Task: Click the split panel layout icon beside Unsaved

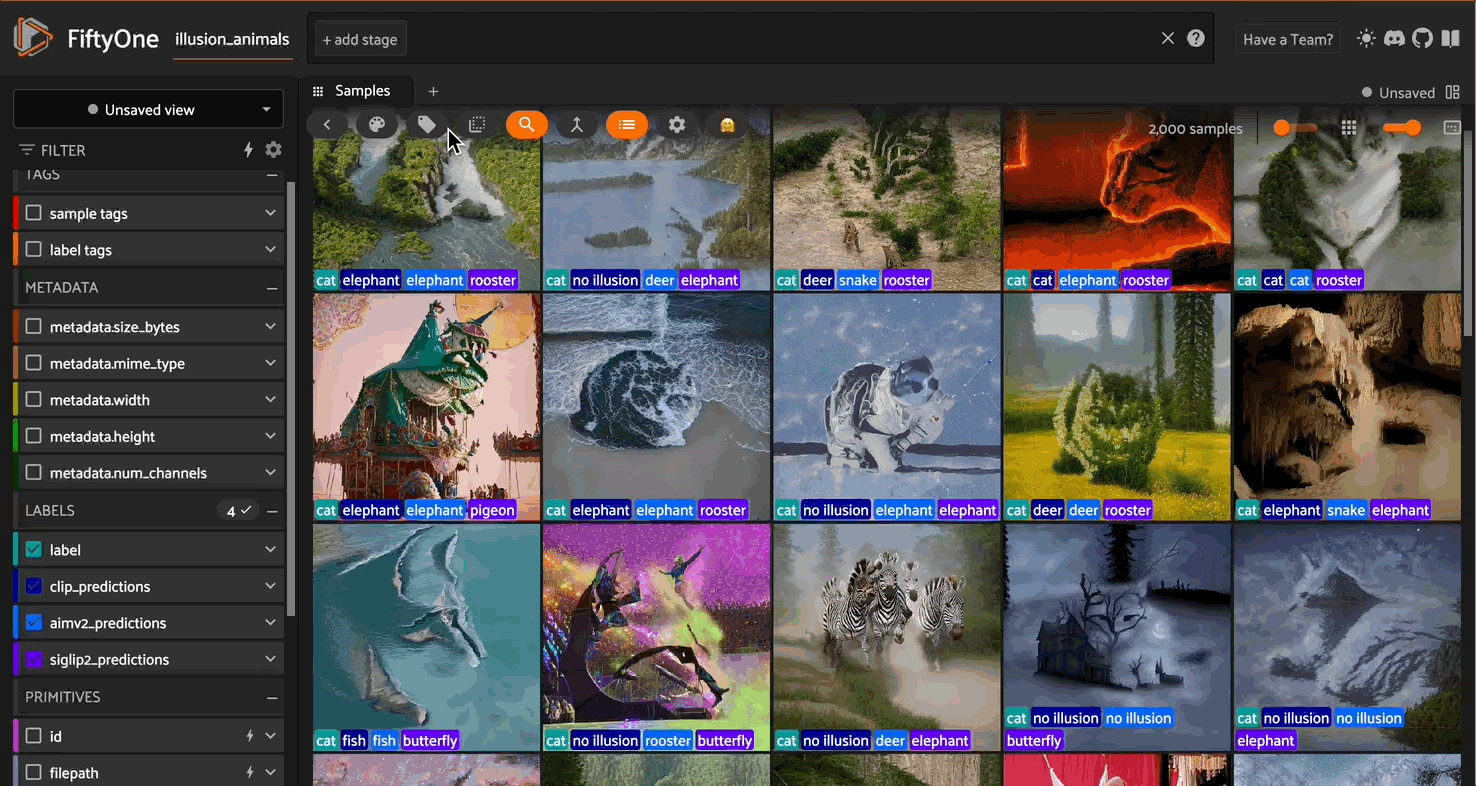Action: [1453, 92]
